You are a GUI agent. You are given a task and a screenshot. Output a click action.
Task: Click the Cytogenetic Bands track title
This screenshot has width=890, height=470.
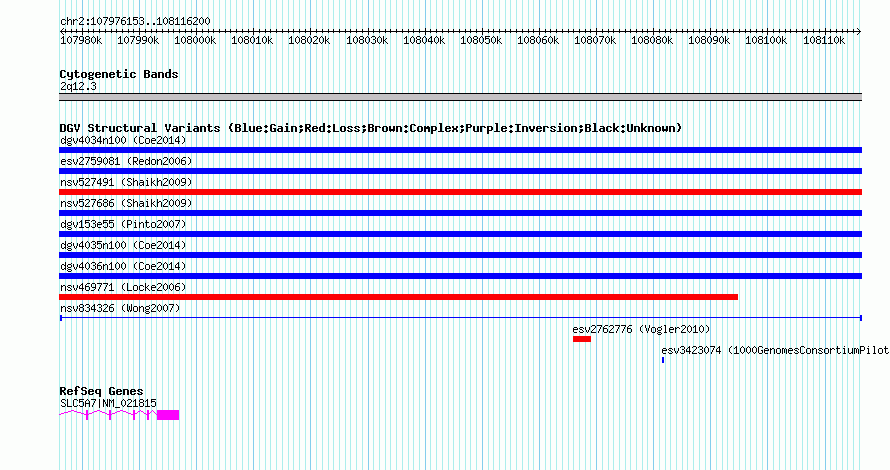pos(119,74)
